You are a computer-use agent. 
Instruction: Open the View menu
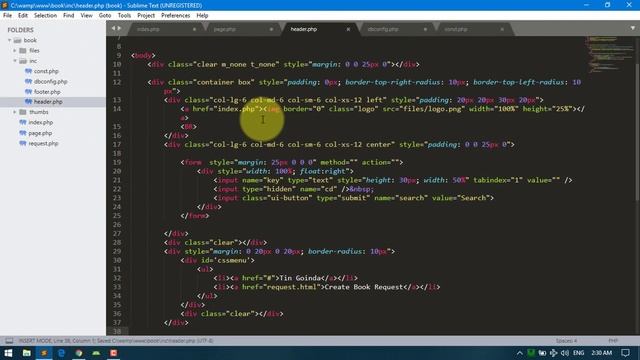tap(87, 16)
